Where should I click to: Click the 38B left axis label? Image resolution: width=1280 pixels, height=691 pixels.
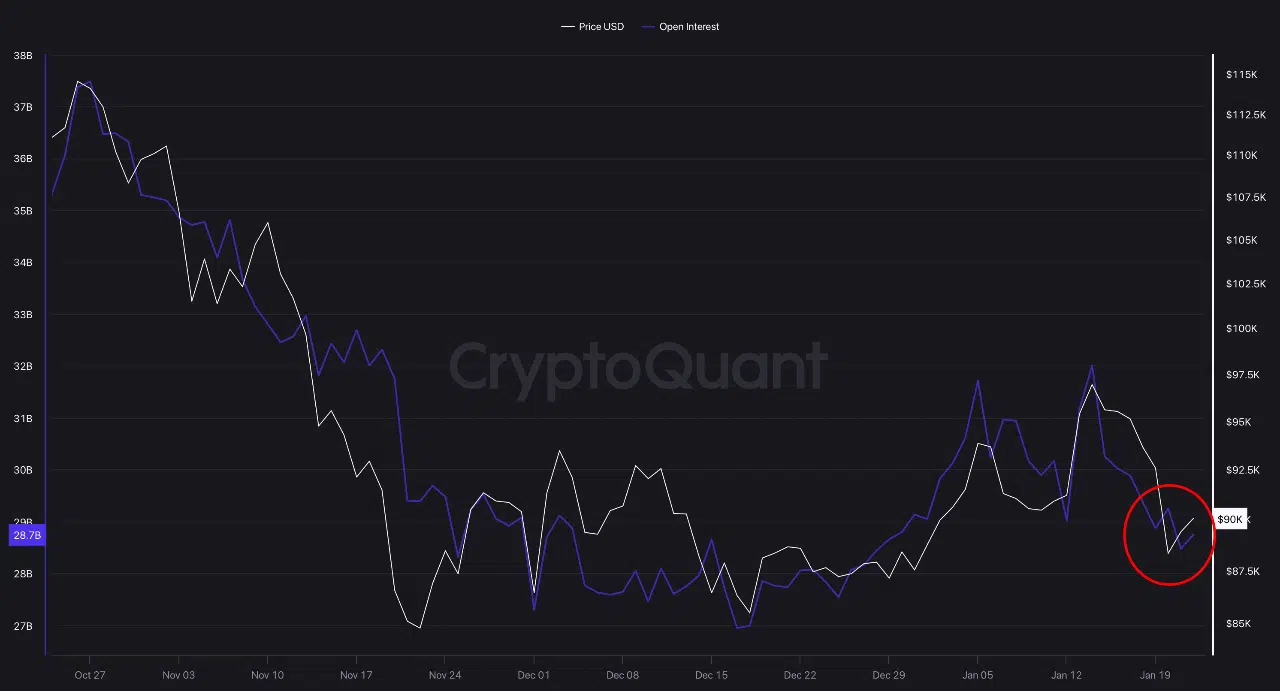[23, 56]
